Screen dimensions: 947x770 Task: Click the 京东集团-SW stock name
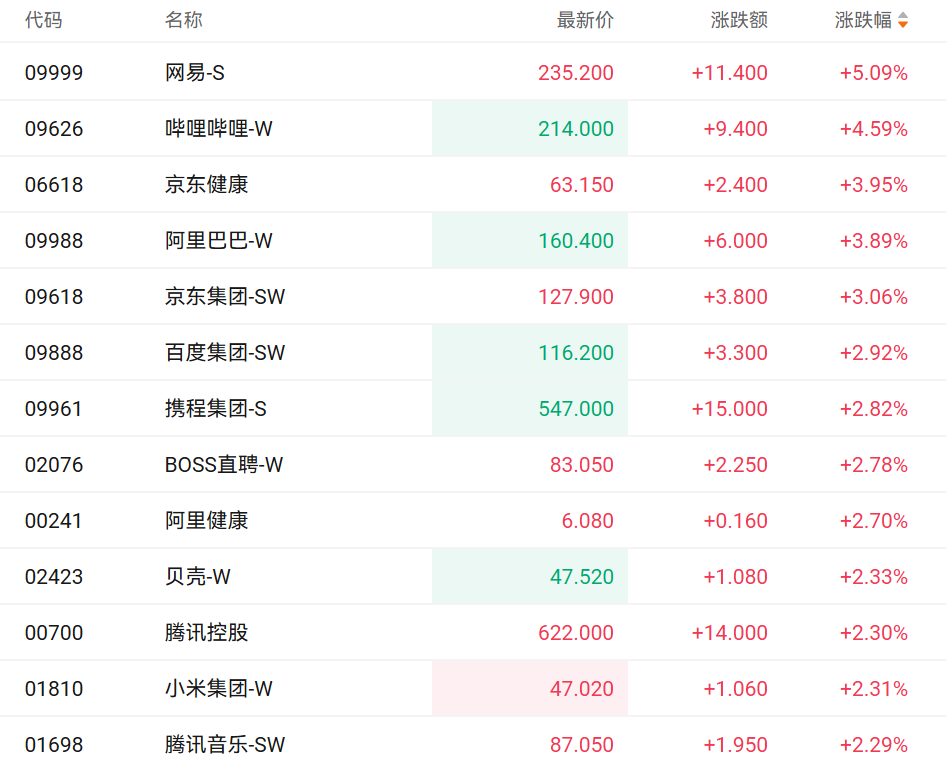tap(225, 297)
